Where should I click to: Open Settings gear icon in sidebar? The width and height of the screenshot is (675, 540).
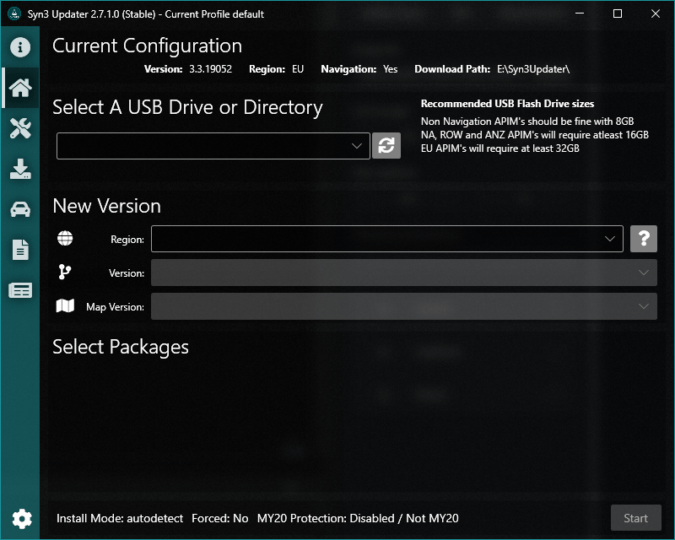[22, 518]
